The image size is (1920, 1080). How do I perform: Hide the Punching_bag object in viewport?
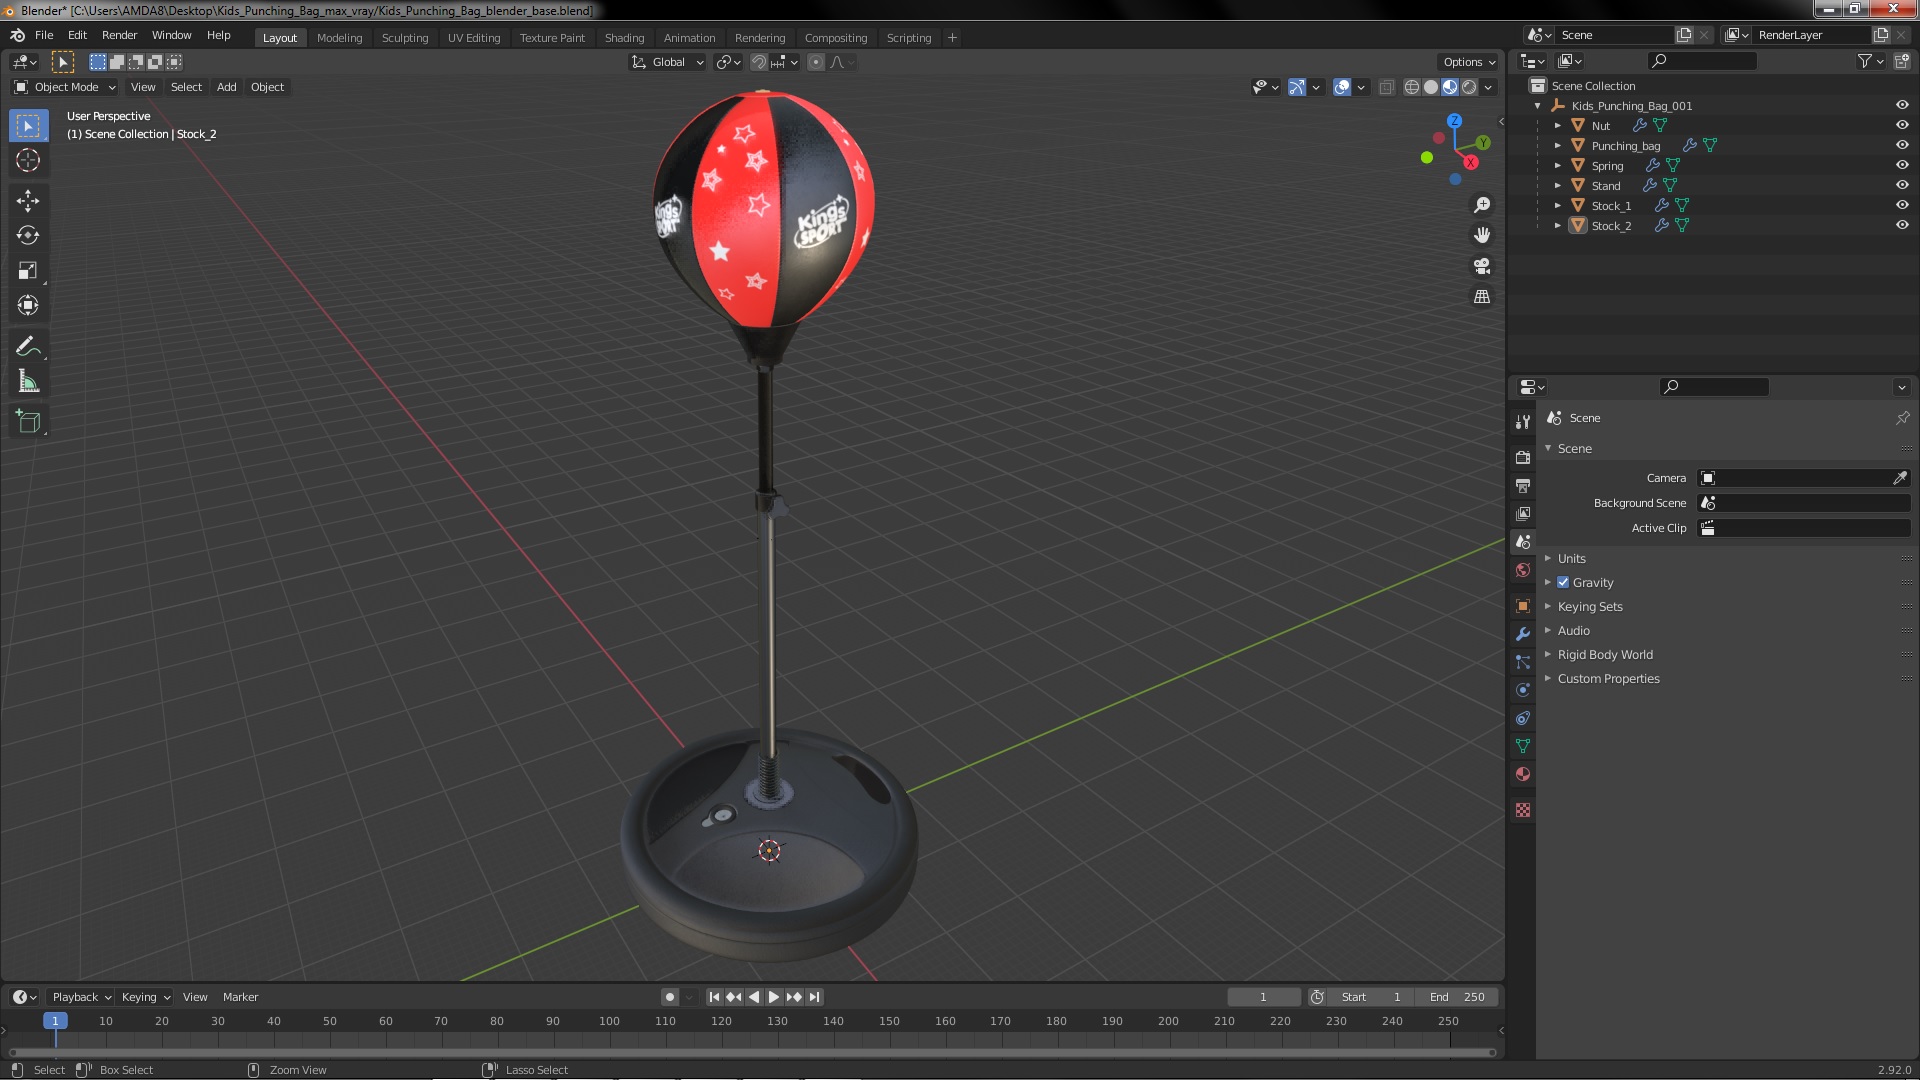click(x=1902, y=145)
